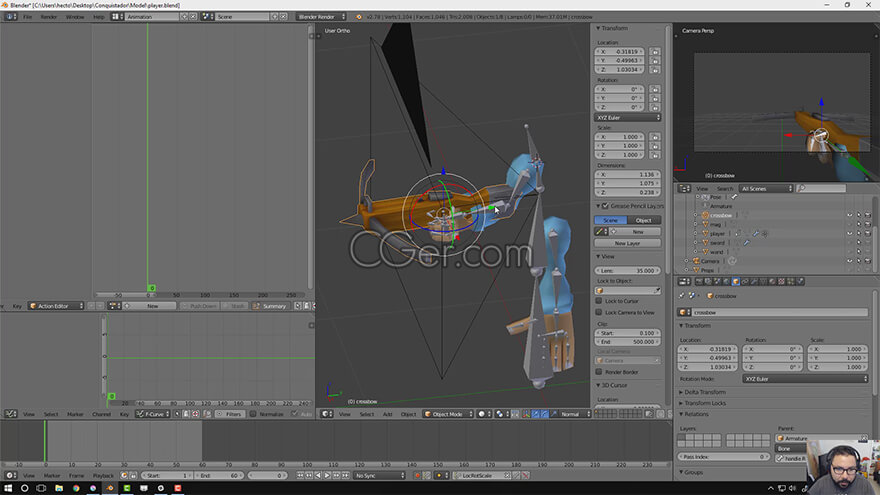Toggle selectability arrow of the mag object
880x495 pixels.
[x=859, y=224]
